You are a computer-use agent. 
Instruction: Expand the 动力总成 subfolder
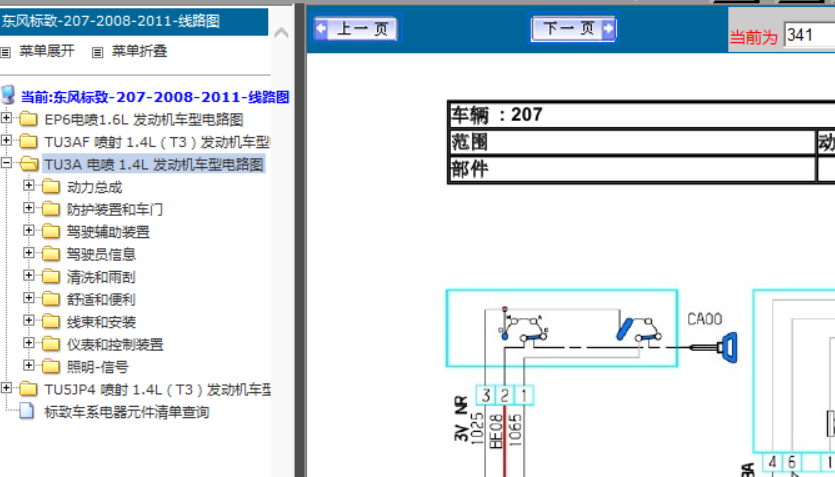[29, 185]
